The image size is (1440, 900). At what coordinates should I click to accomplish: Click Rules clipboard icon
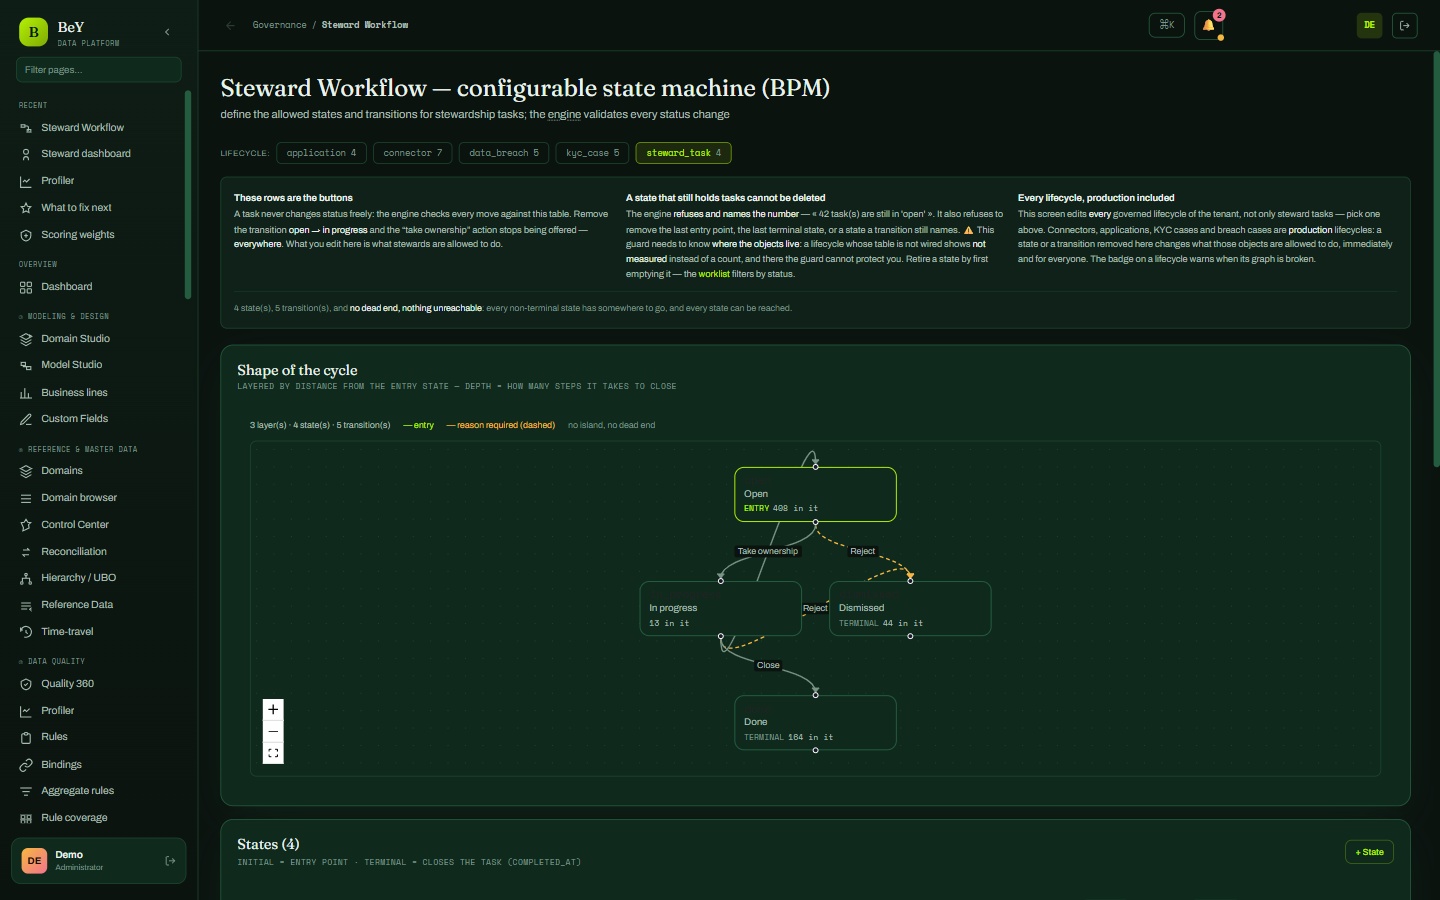click(x=26, y=737)
